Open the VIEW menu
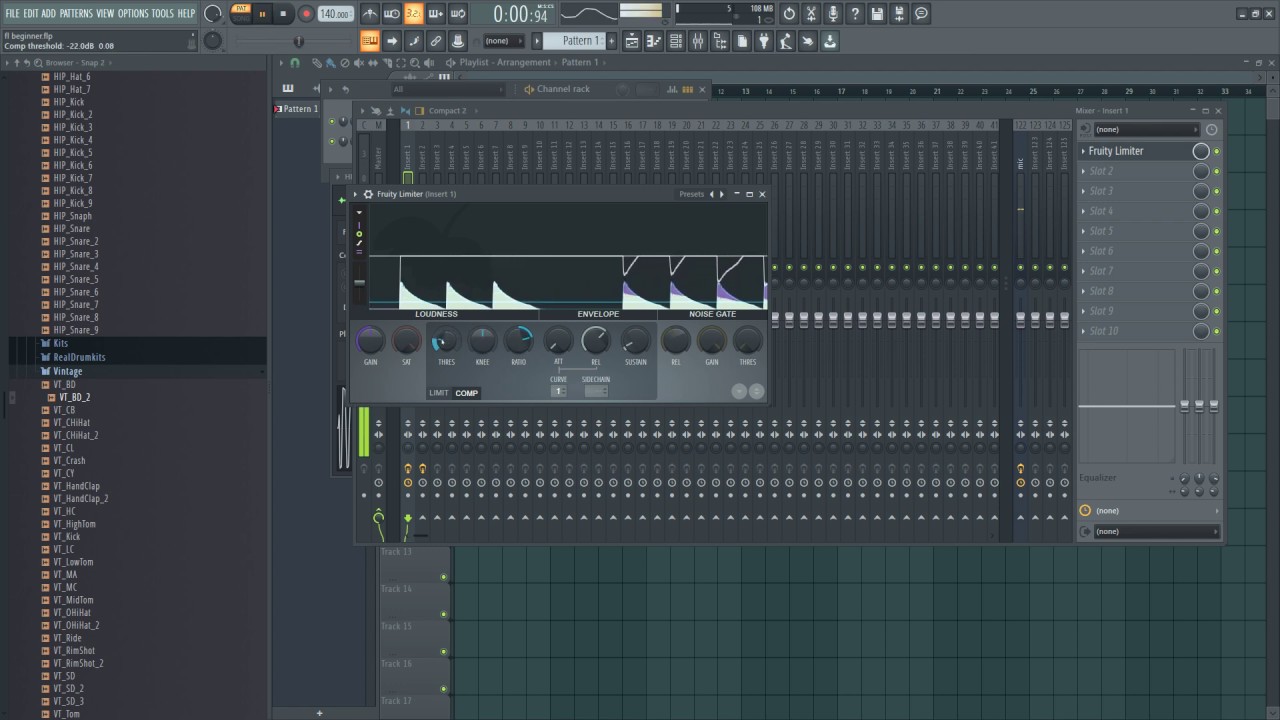The height and width of the screenshot is (720, 1280). click(105, 13)
